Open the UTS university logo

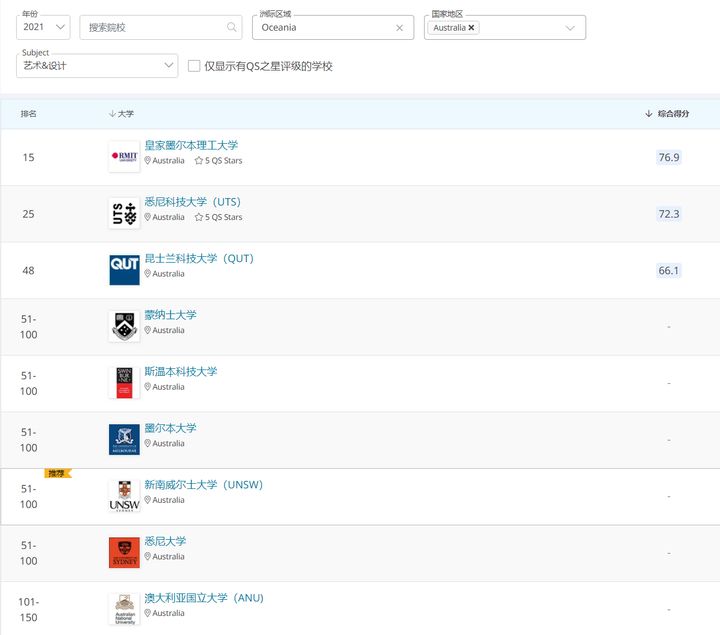[x=124, y=214]
